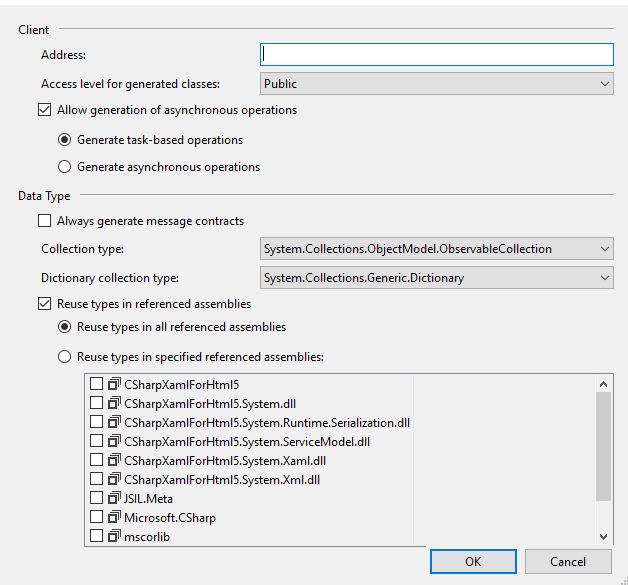Select Reuse types in all referenced assemblies
628x585 pixels.
(64, 327)
